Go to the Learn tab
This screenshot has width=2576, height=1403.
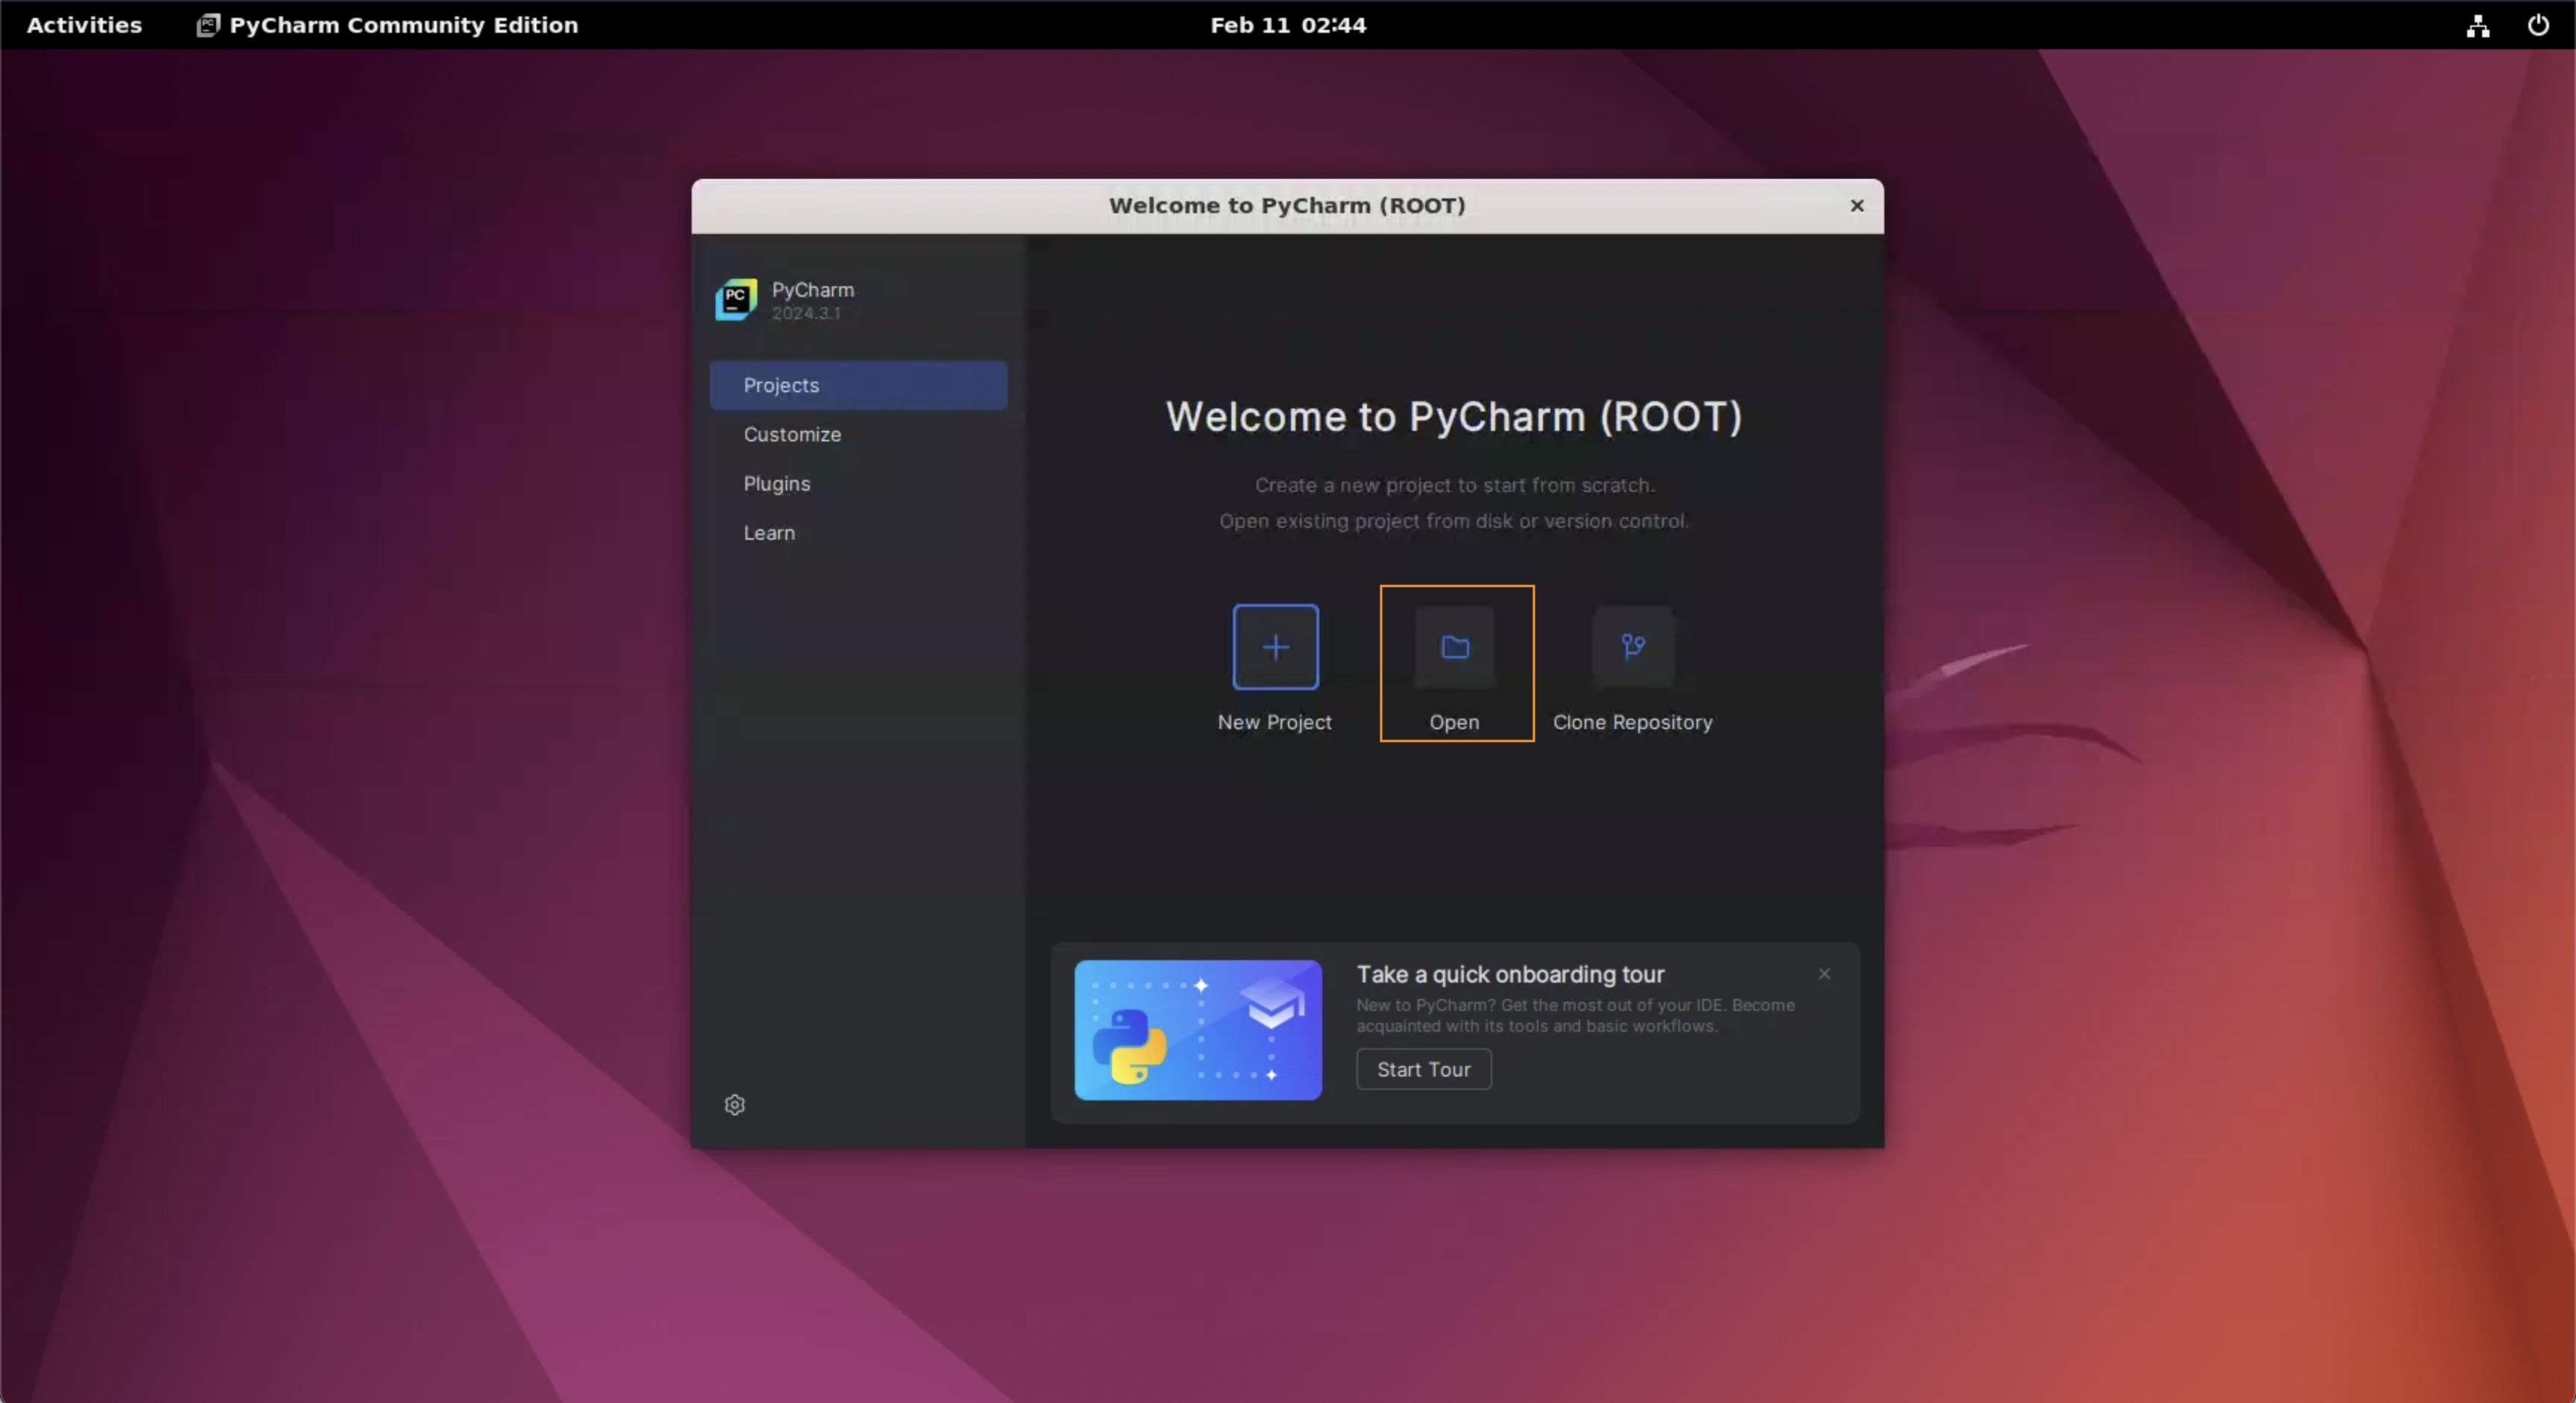(x=858, y=532)
